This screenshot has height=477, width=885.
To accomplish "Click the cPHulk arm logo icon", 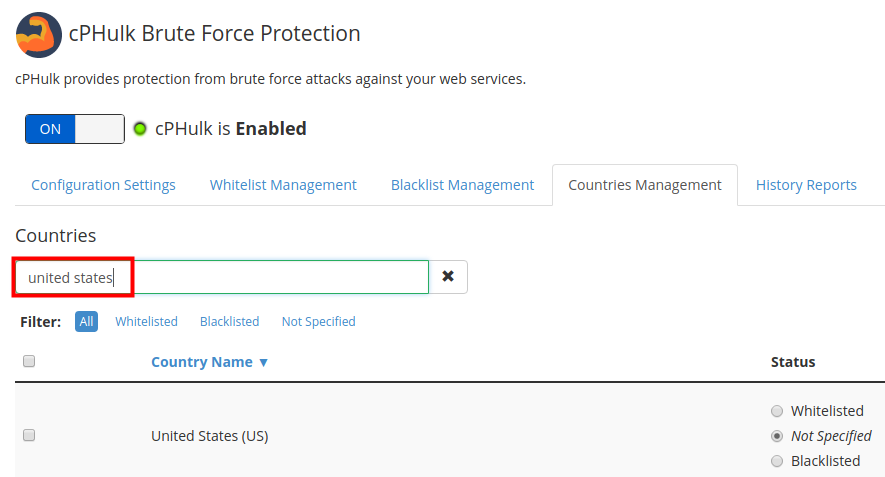I will 38,34.
